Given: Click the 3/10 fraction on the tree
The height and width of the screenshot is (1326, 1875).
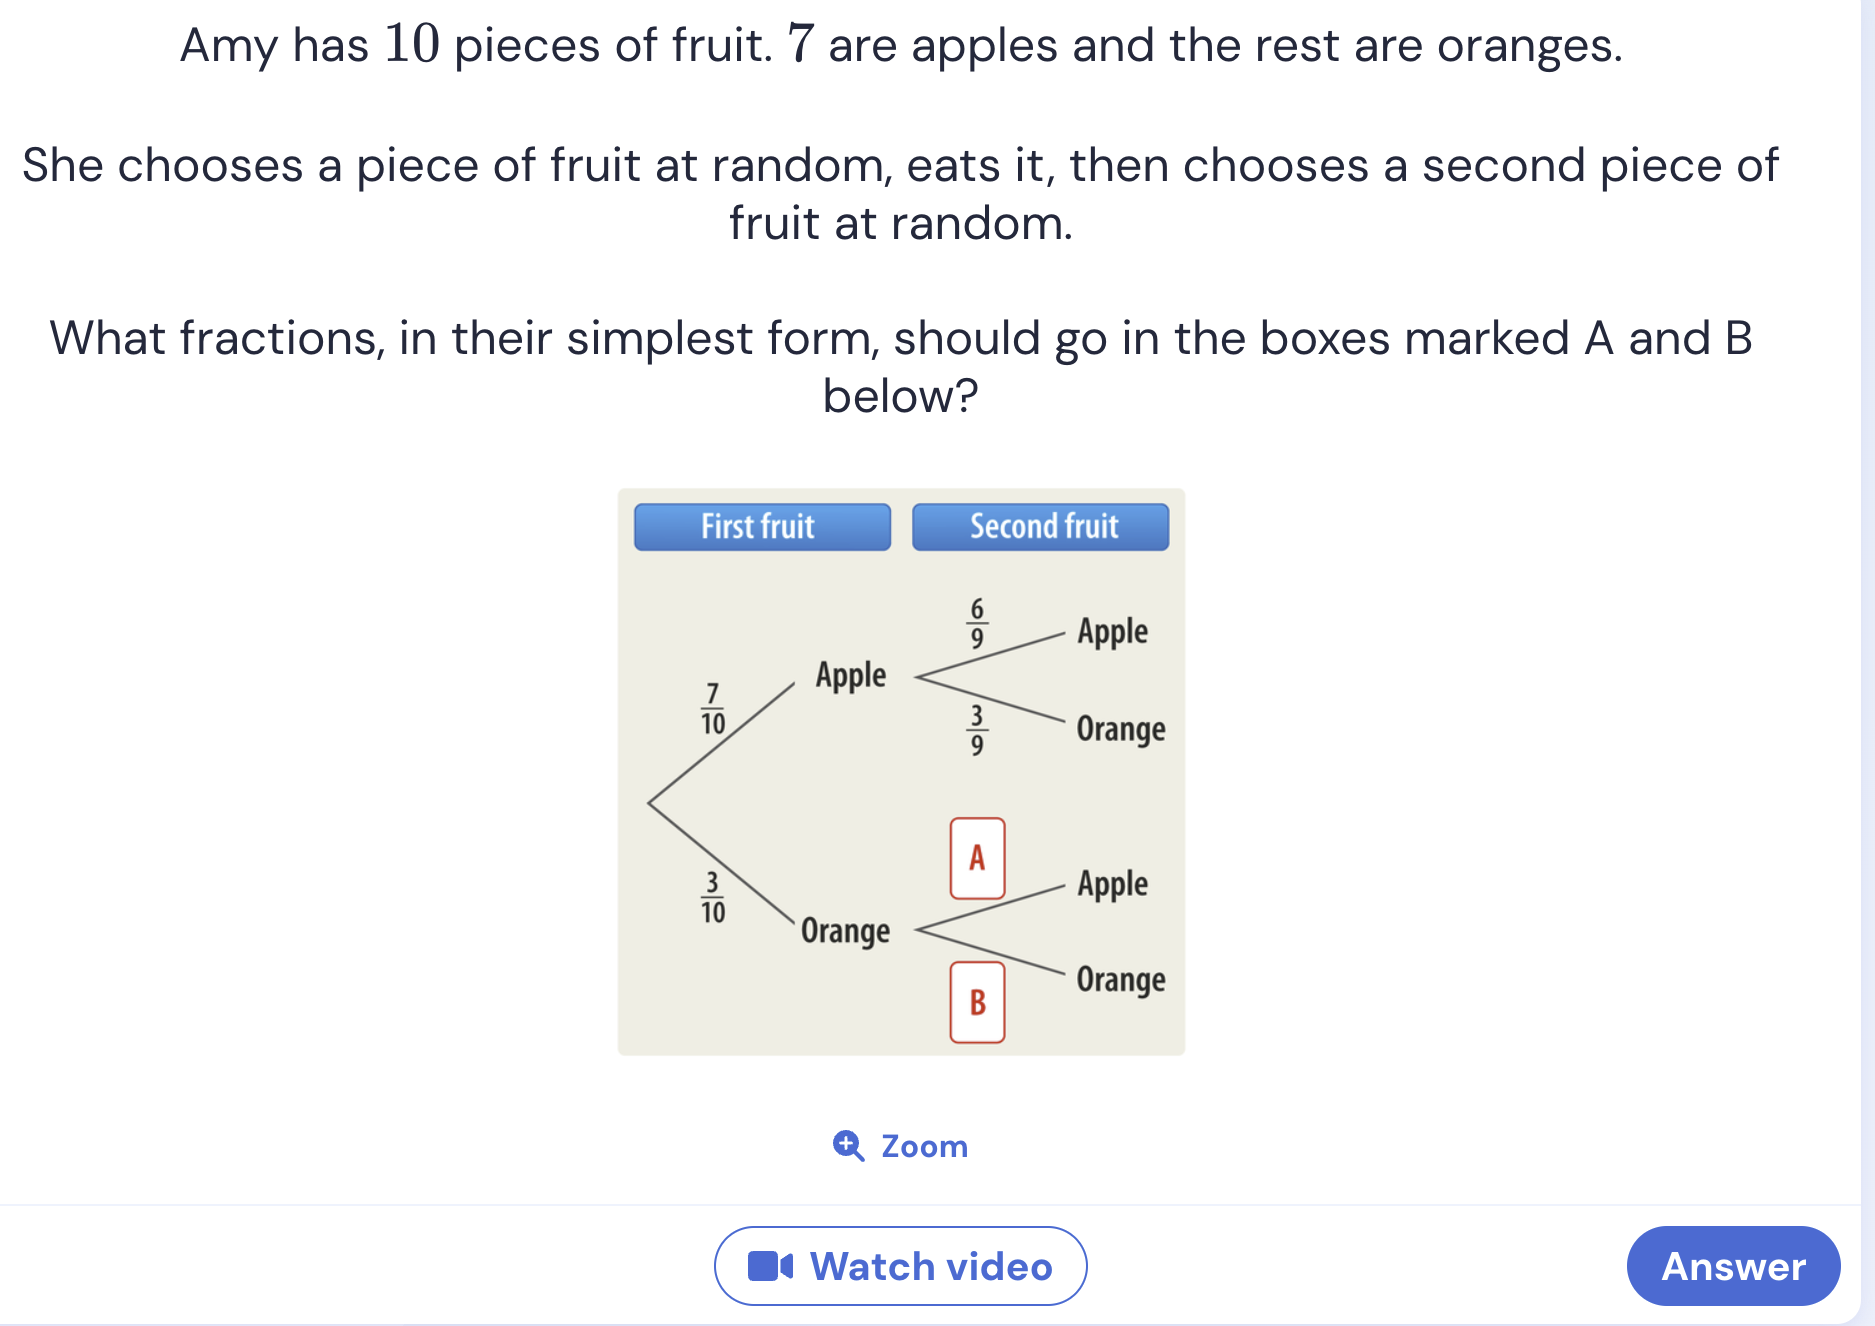Looking at the screenshot, I should 712,897.
